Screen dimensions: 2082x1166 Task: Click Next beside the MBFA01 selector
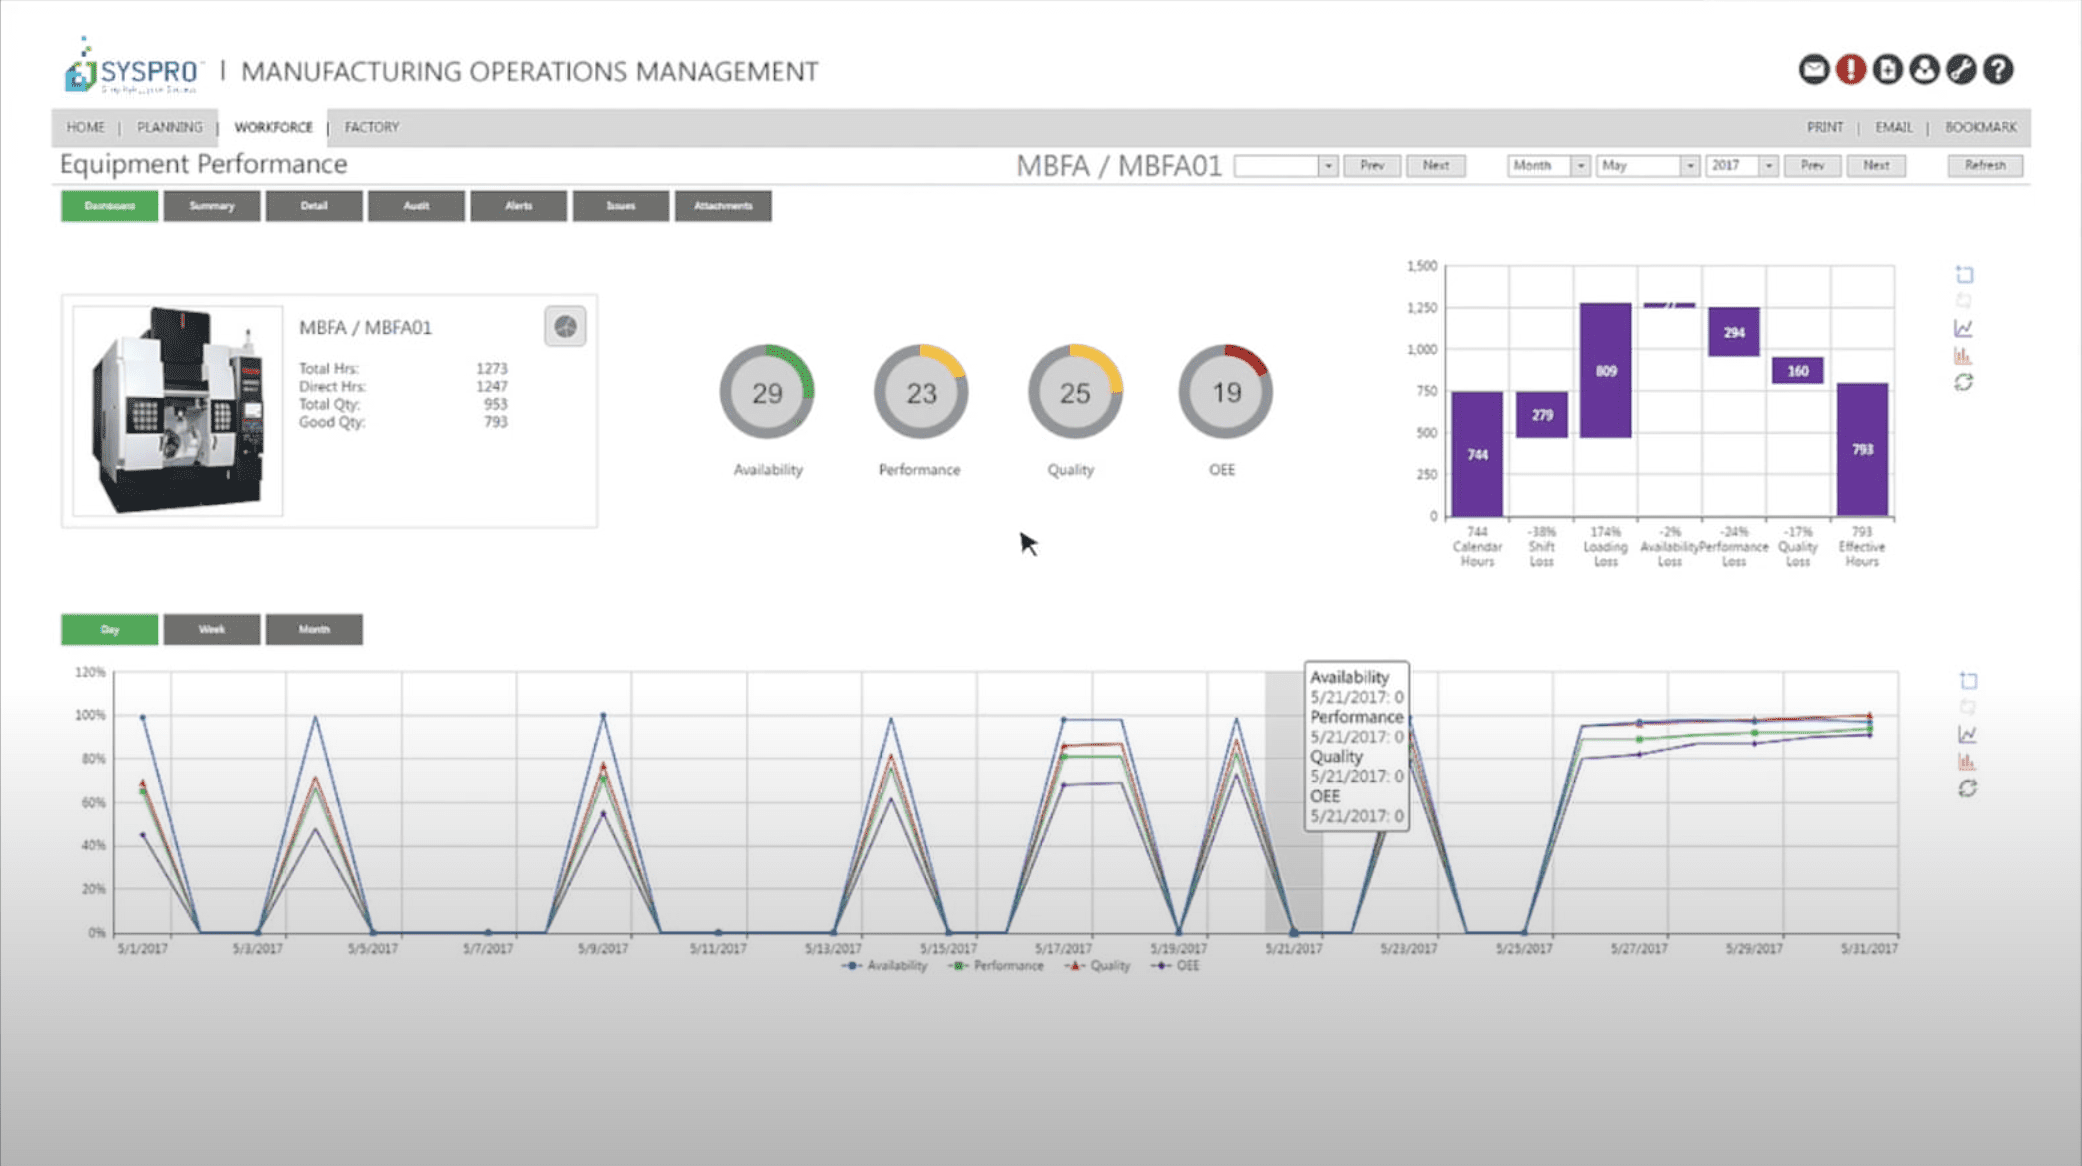(x=1437, y=165)
